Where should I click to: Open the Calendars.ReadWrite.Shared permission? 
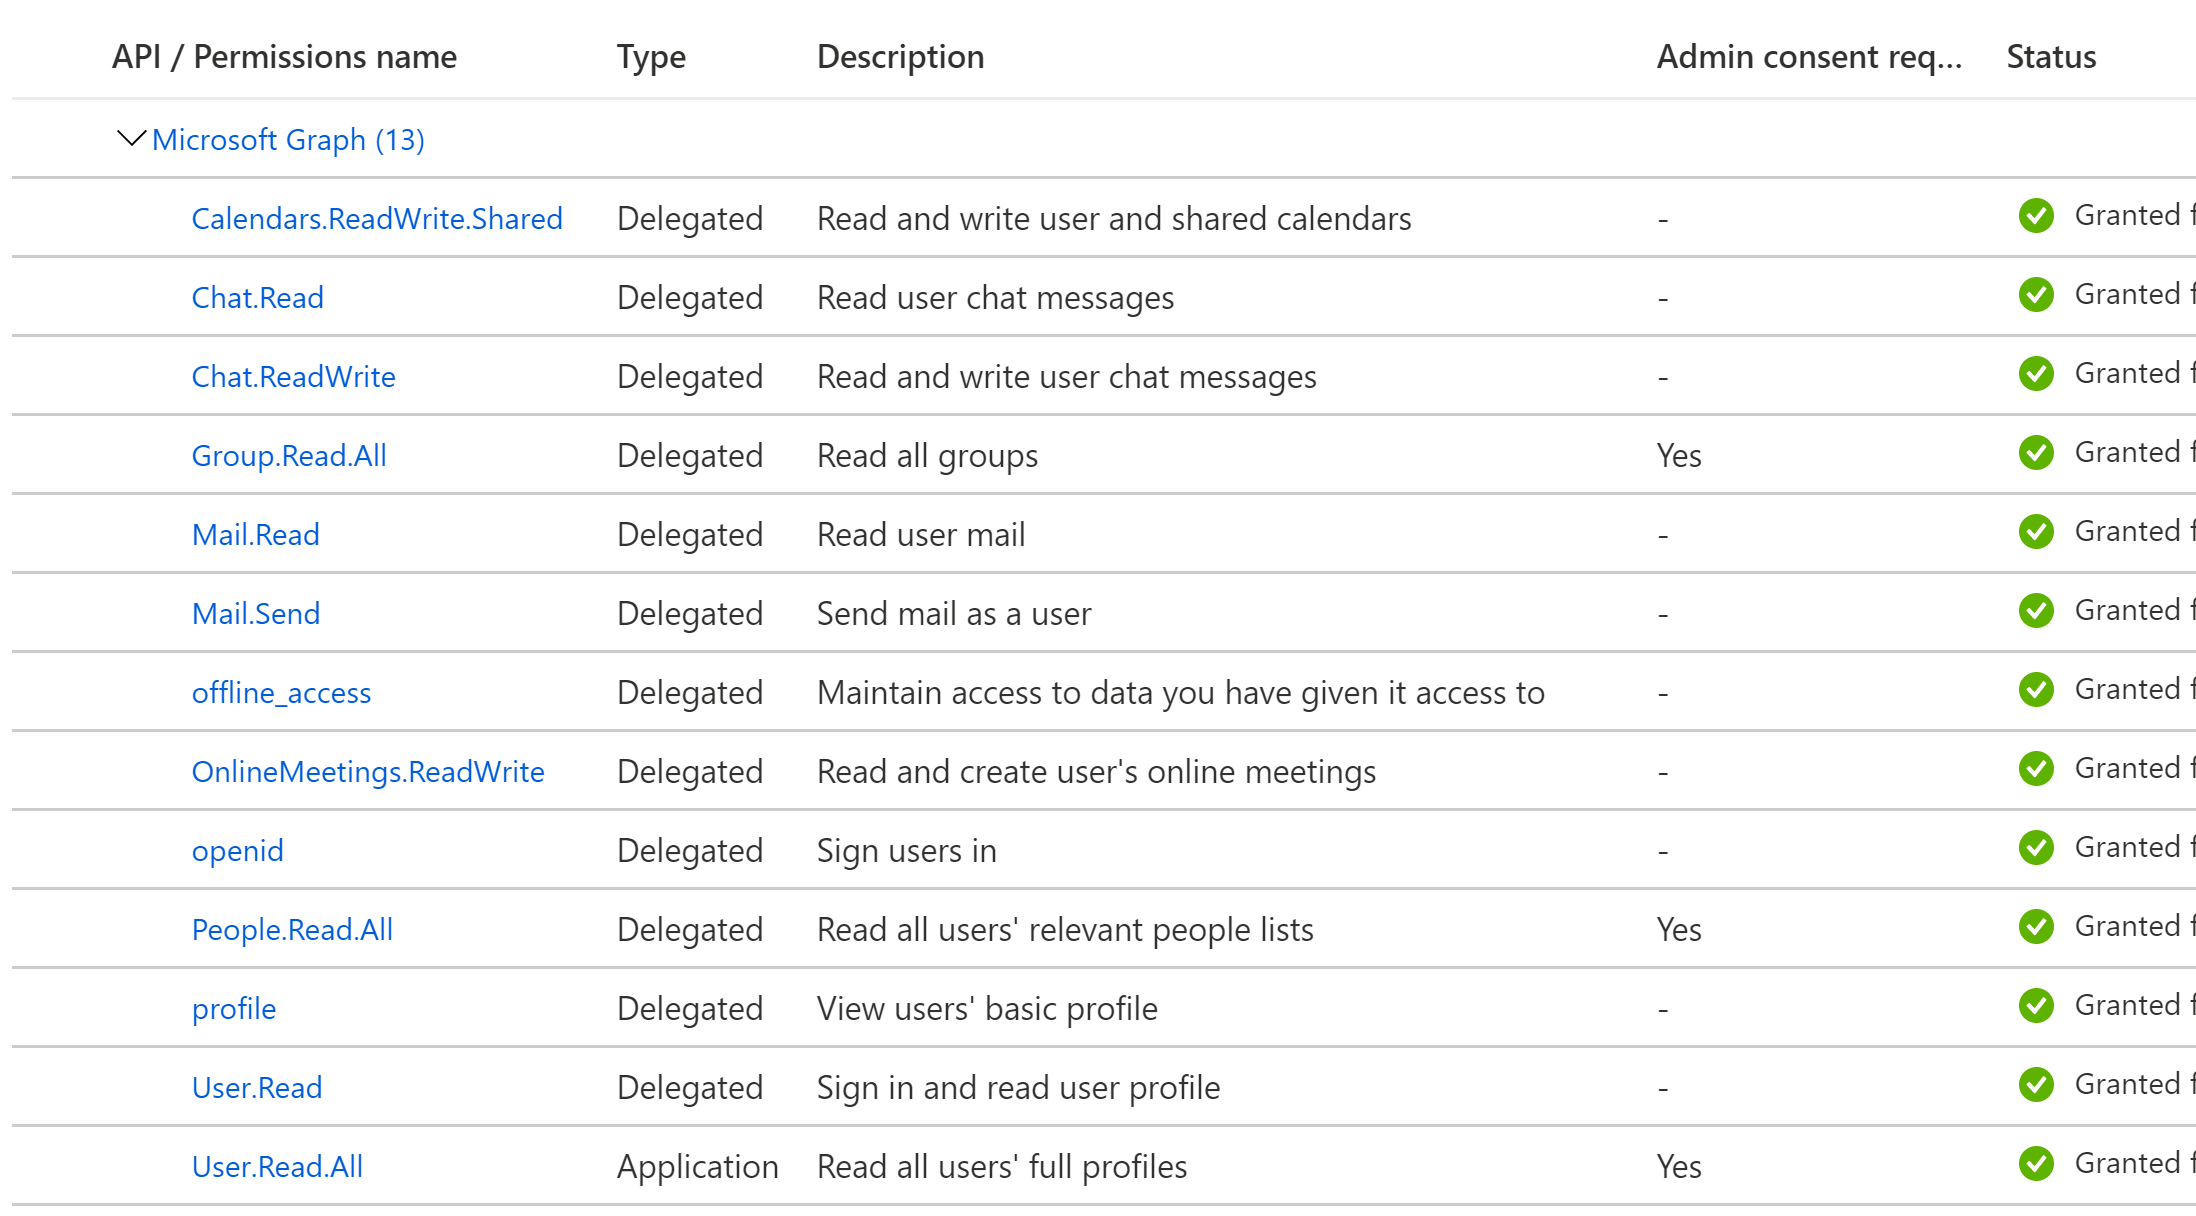click(377, 219)
